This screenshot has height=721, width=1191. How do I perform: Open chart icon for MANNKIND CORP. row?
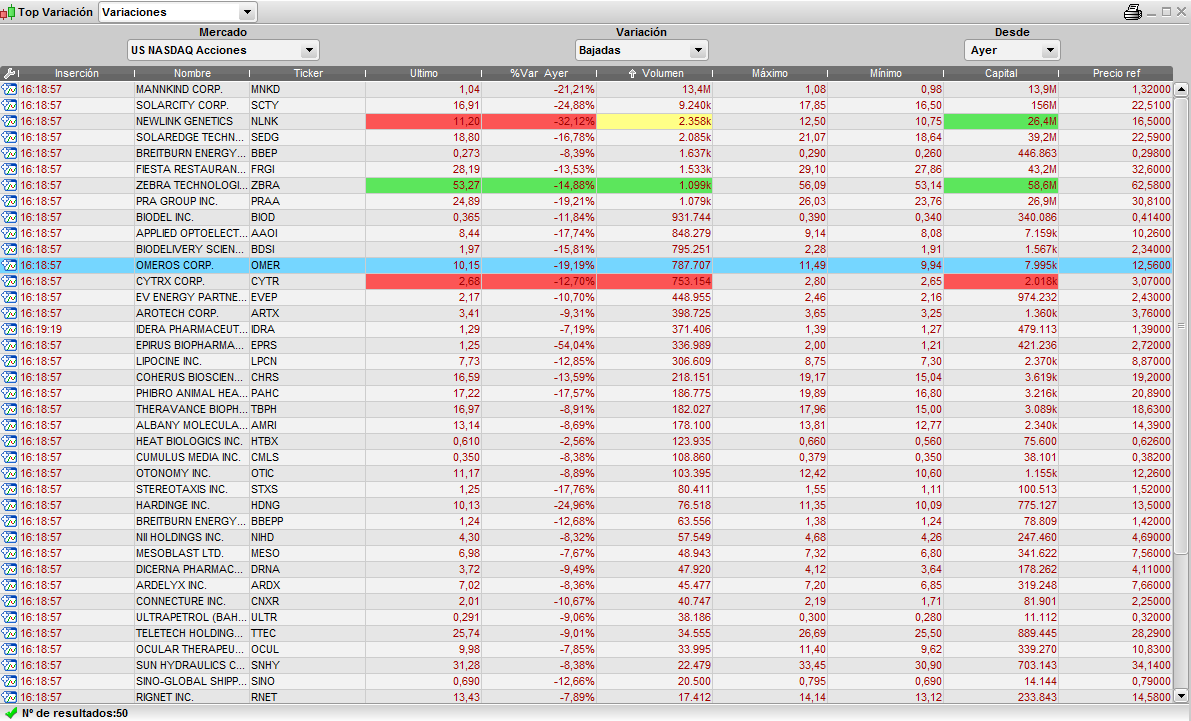click(x=9, y=89)
